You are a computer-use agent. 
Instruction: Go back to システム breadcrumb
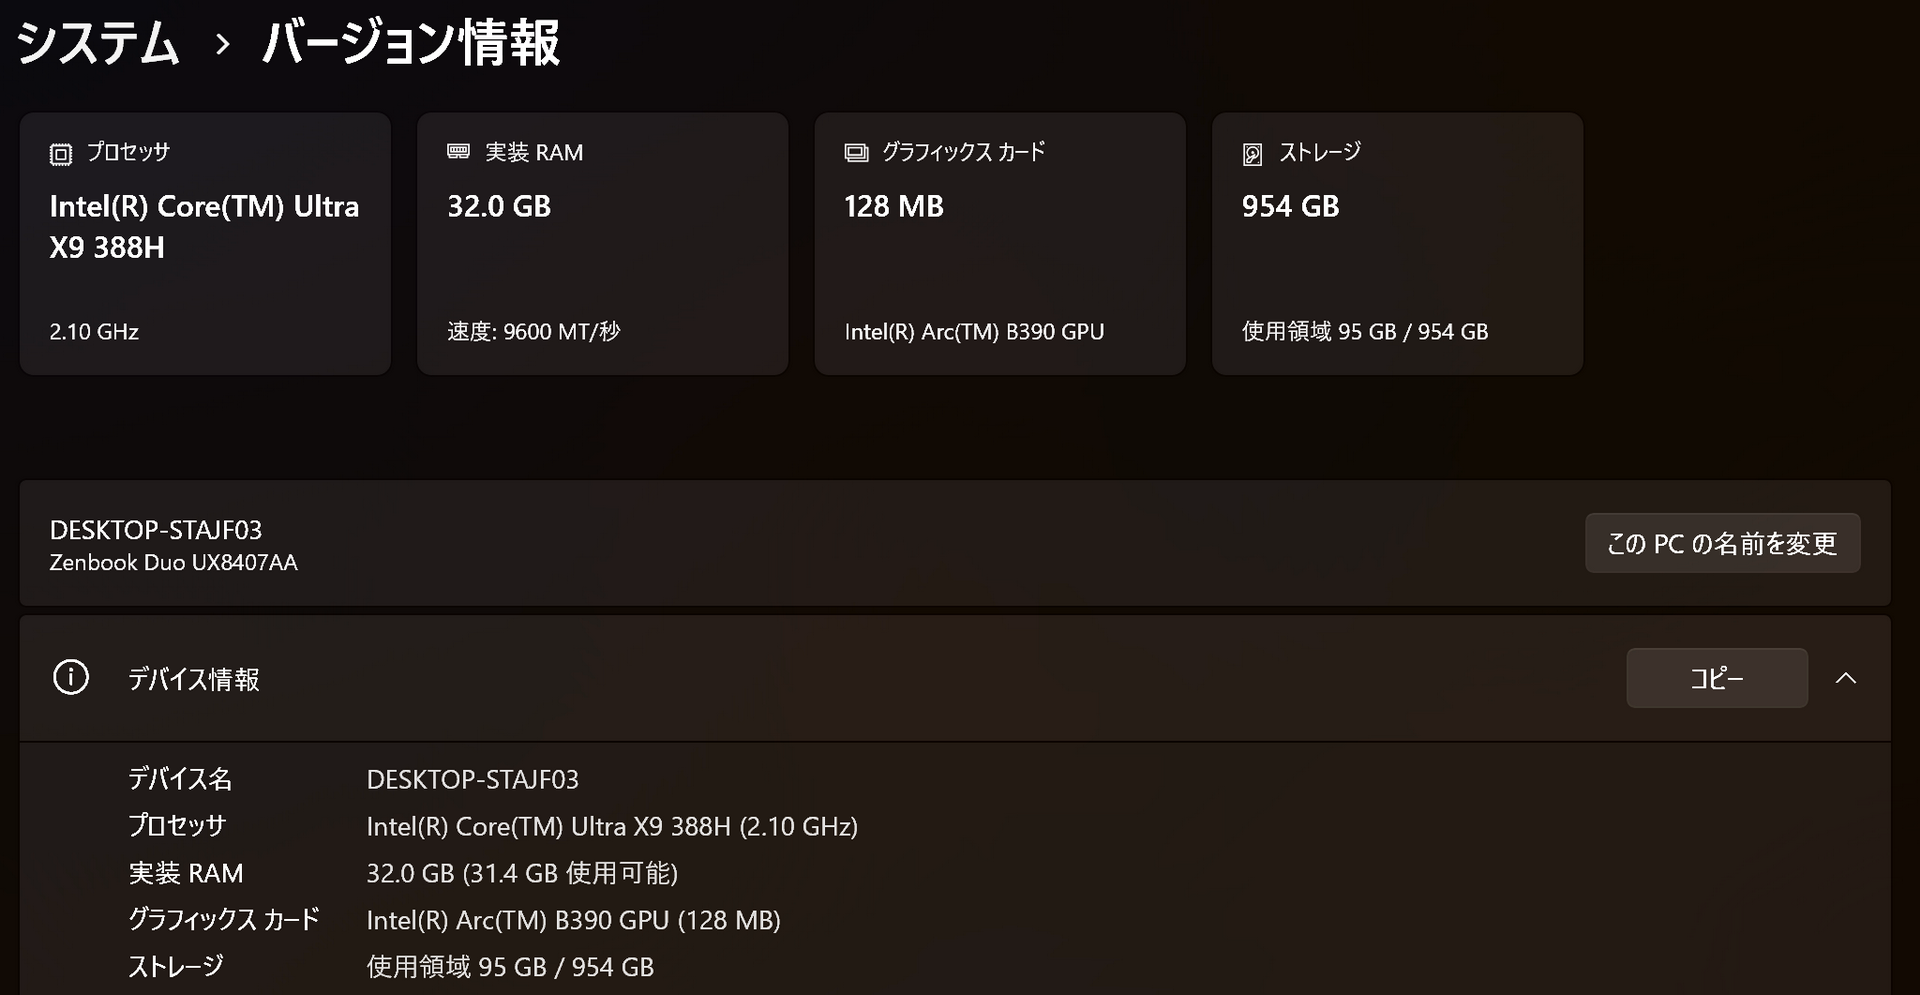point(98,44)
